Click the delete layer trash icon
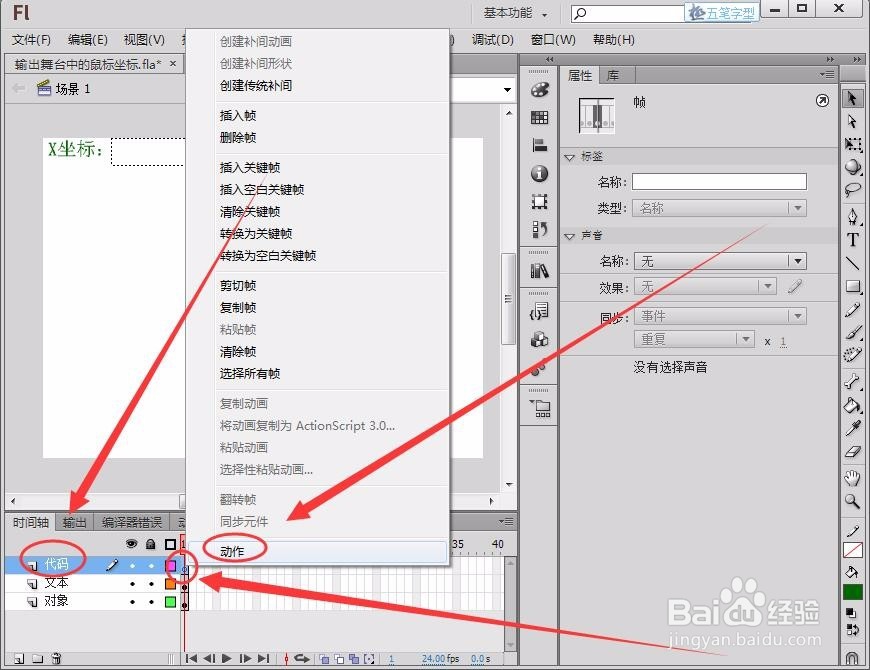Screen dimensions: 870x670 [56, 658]
